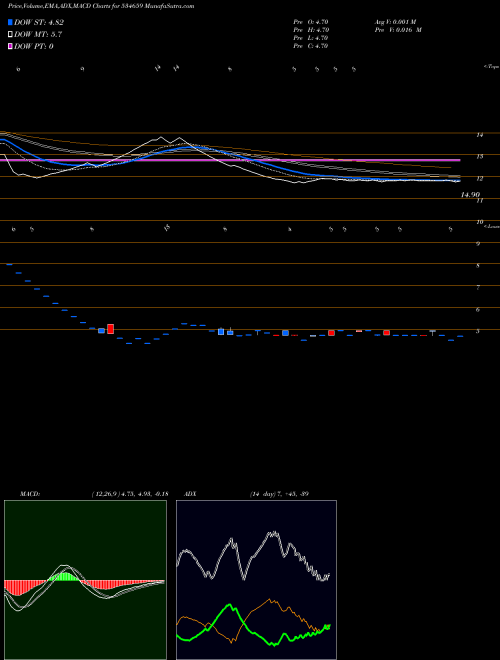Click the magenta DOW PT legend swatch
The width and height of the screenshot is (500, 660).
click(x=11, y=46)
